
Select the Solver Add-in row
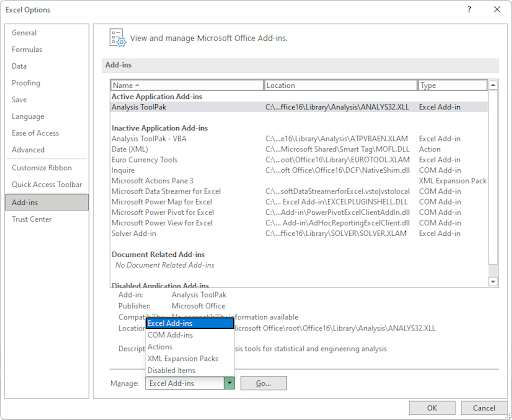coord(299,233)
